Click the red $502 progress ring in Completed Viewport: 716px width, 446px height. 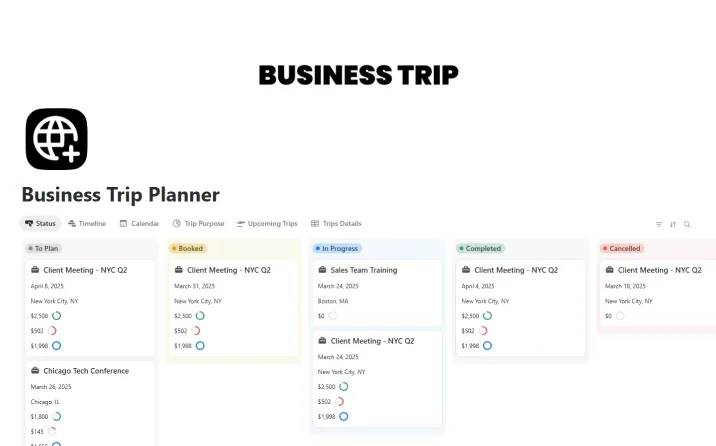[484, 331]
